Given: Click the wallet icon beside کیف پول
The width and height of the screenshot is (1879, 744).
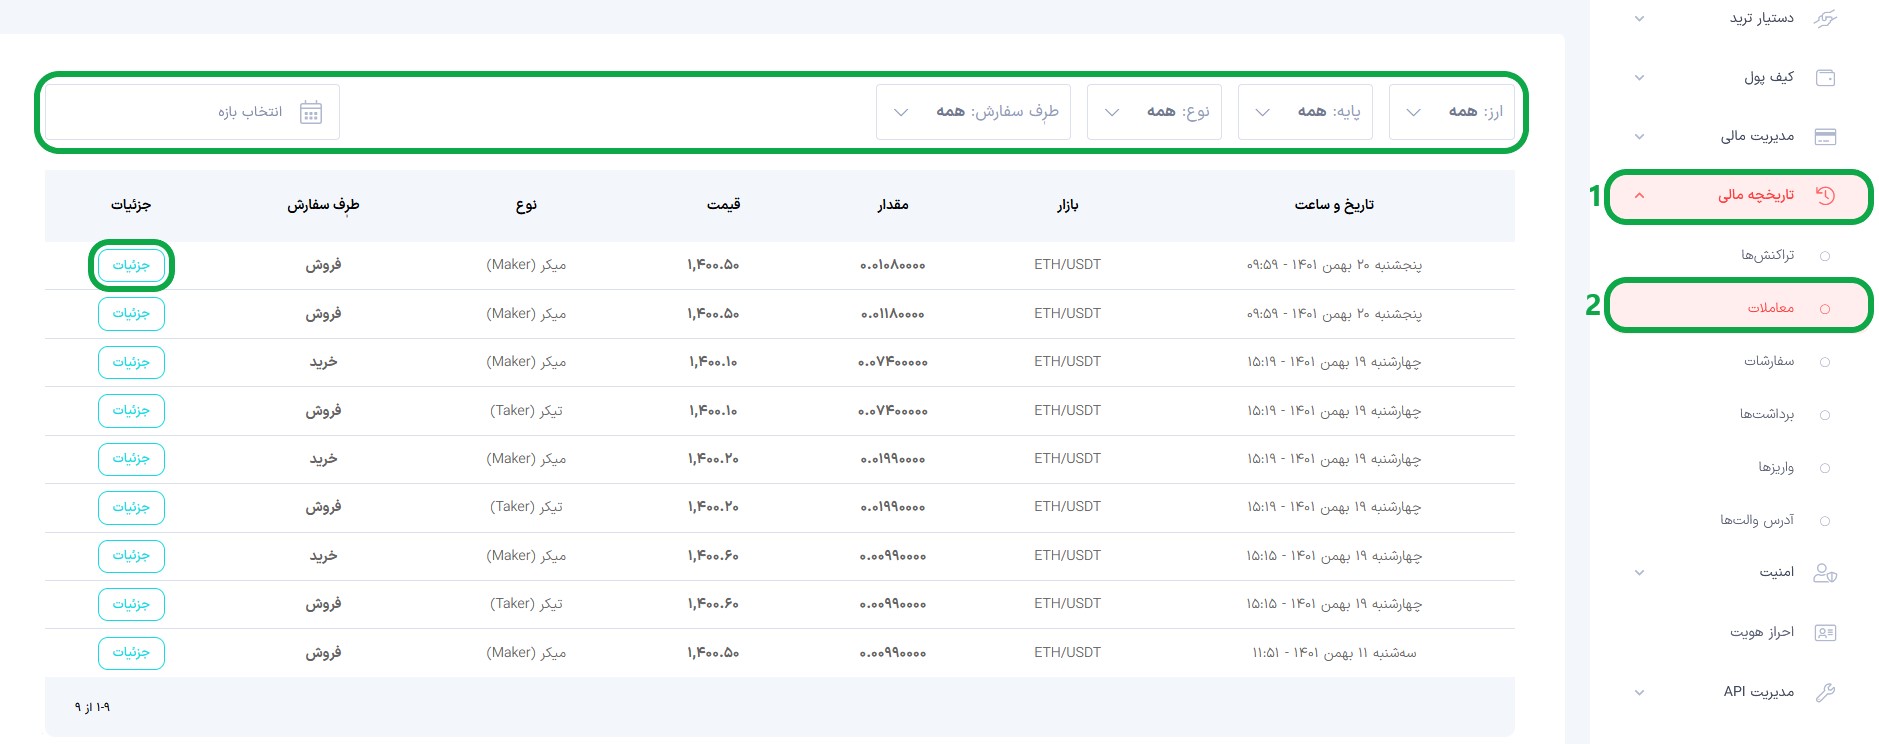Looking at the screenshot, I should pyautogui.click(x=1825, y=77).
